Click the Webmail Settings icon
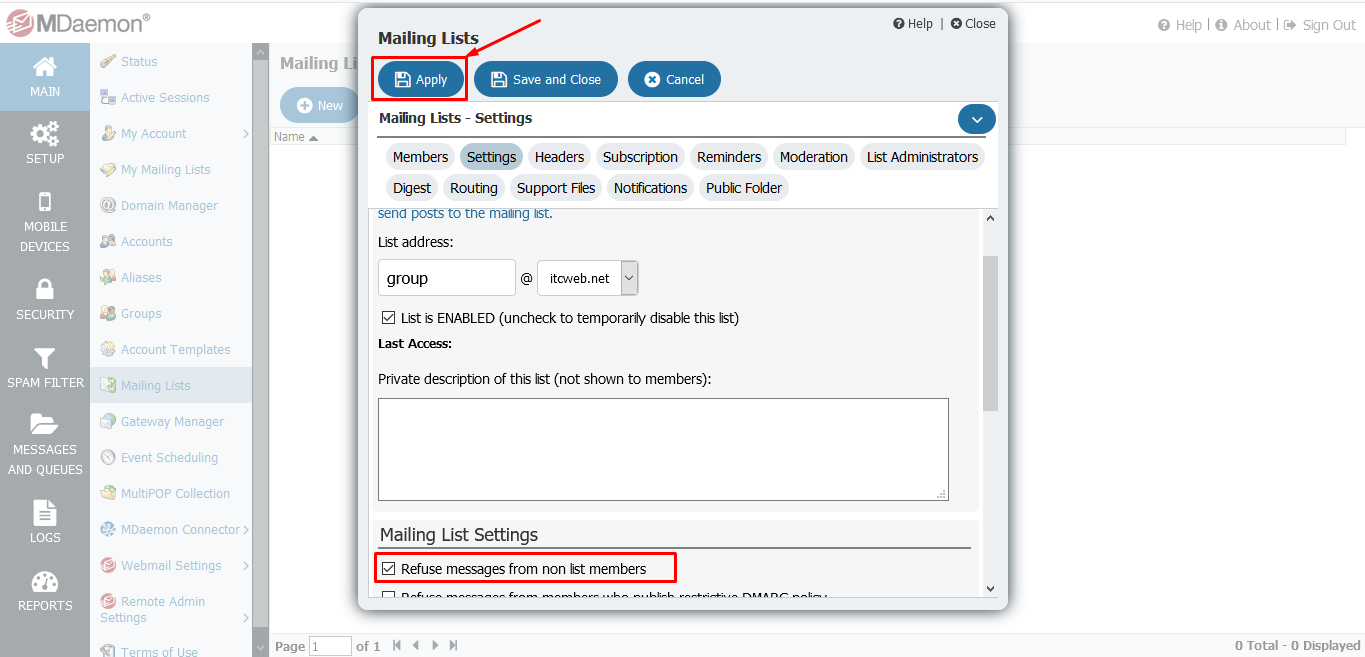Screen dimensions: 1365x657 click(x=108, y=565)
